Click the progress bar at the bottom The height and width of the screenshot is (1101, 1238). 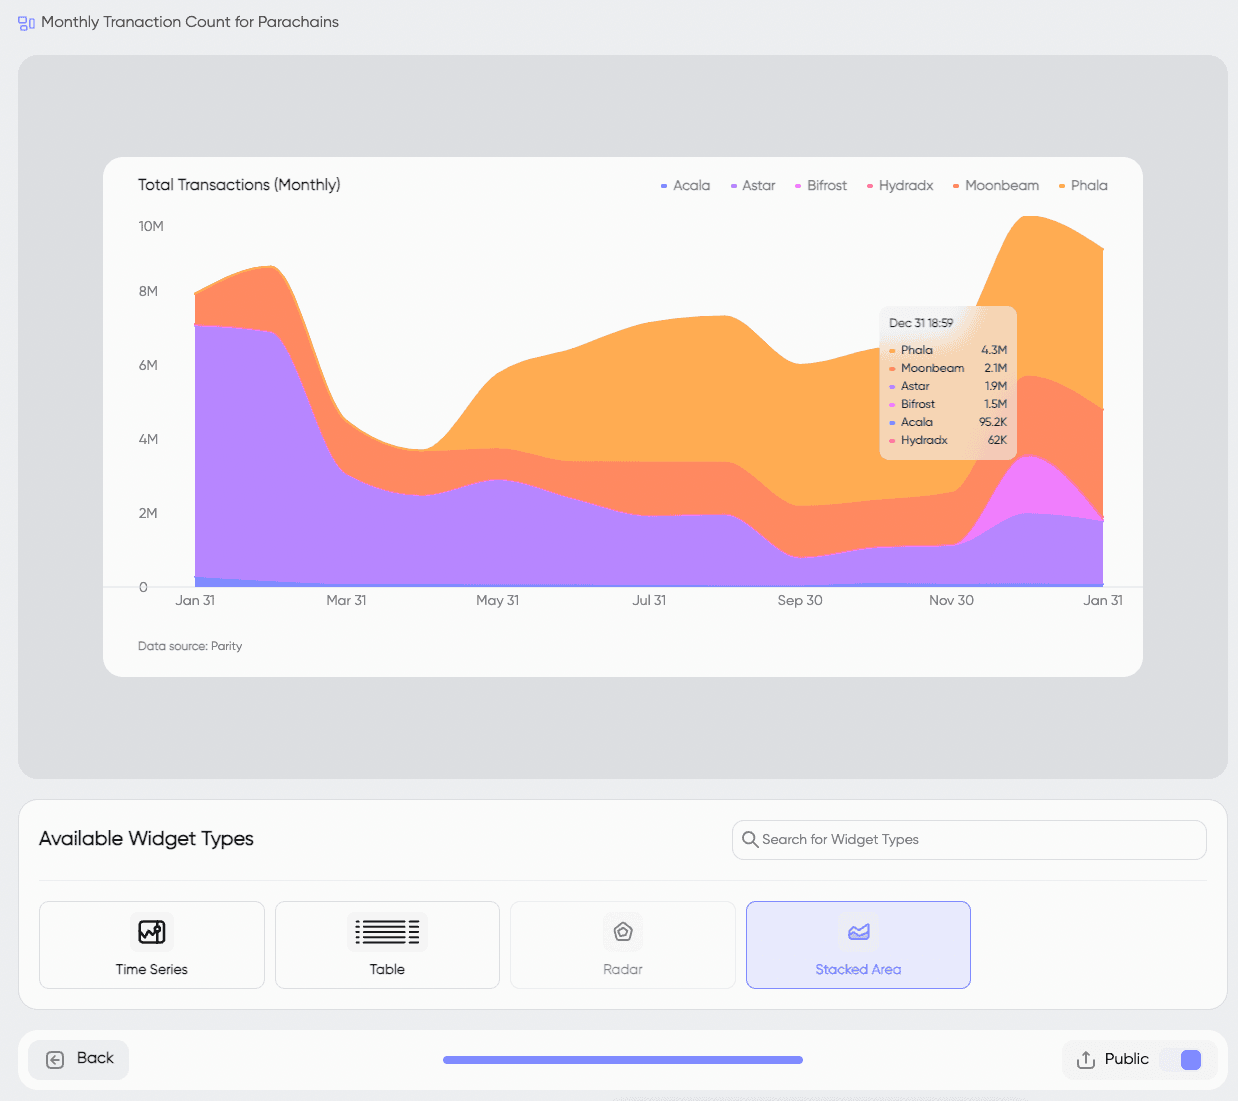pos(622,1059)
